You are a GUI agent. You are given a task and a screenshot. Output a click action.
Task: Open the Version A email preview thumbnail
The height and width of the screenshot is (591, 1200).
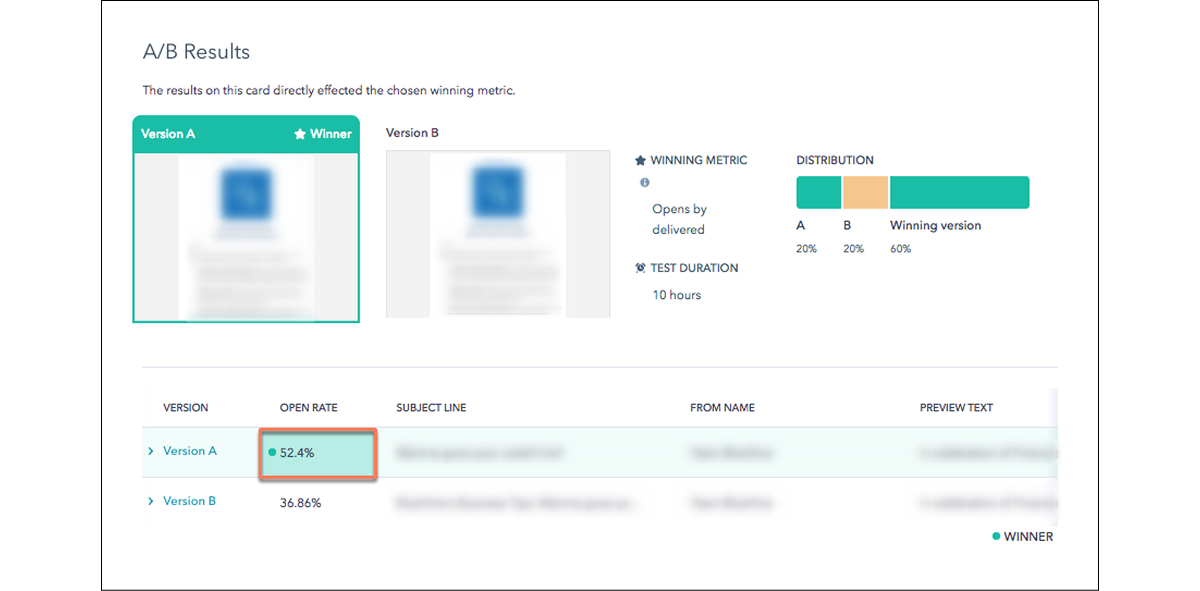click(246, 236)
